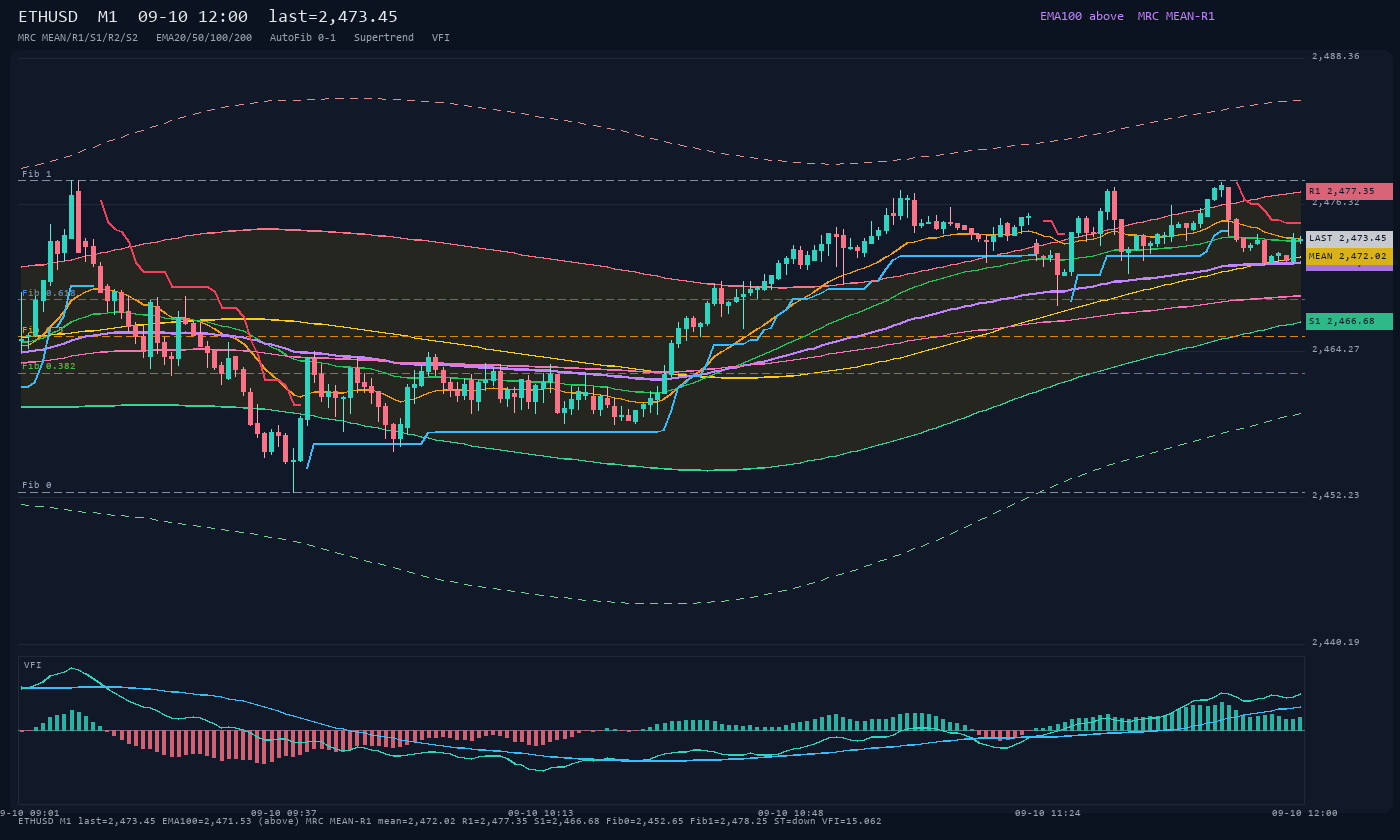Click the ETHUSD symbol in the title
Viewport: 1400px width, 840px height.
(x=48, y=16)
